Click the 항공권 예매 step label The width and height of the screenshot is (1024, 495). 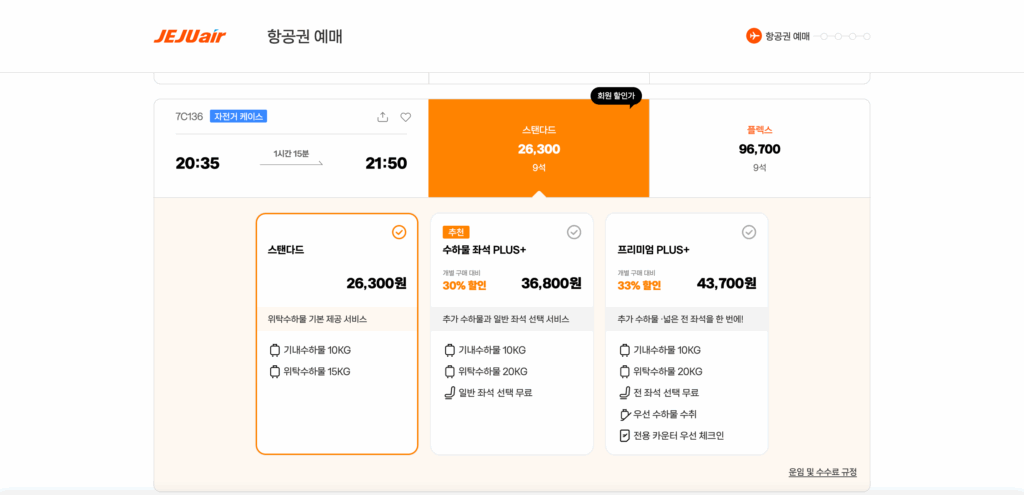tap(787, 36)
